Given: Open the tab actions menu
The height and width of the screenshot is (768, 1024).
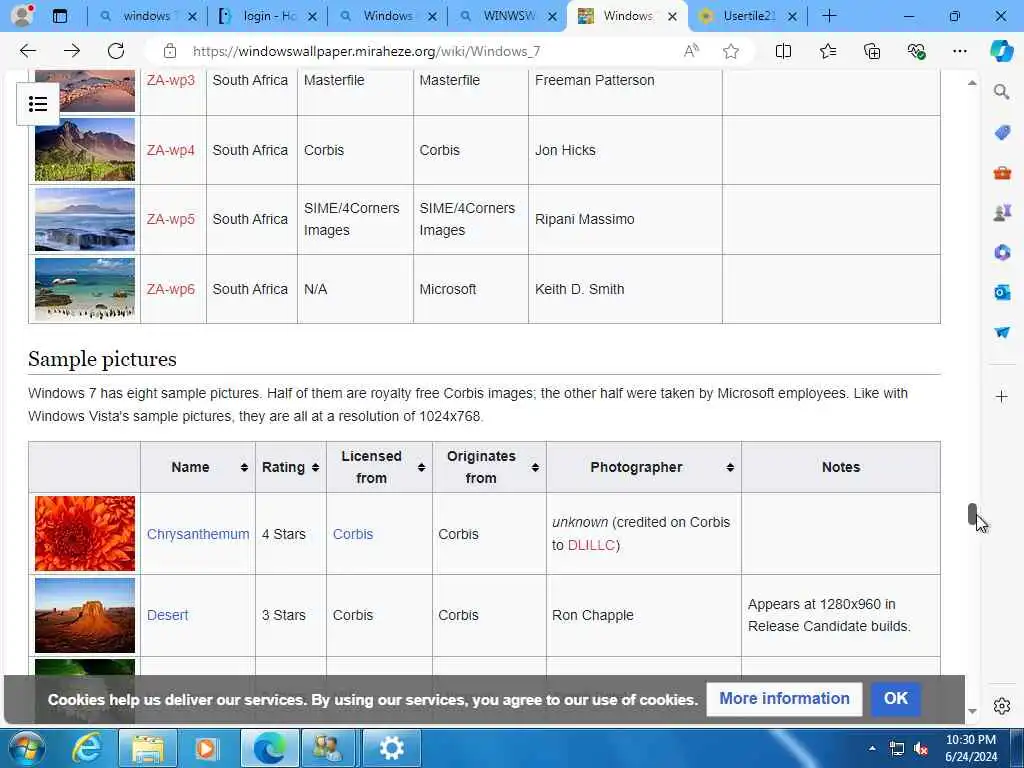Looking at the screenshot, I should click(x=59, y=16).
